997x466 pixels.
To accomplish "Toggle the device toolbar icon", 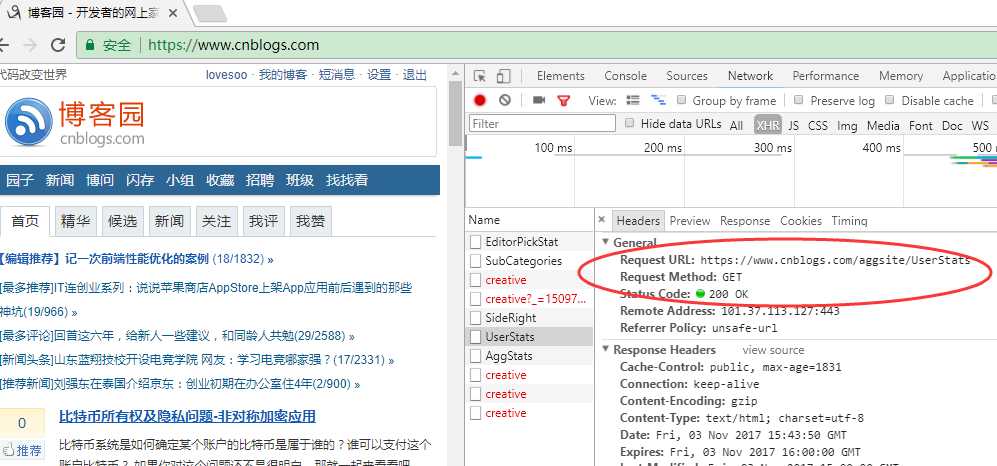I will pos(503,76).
